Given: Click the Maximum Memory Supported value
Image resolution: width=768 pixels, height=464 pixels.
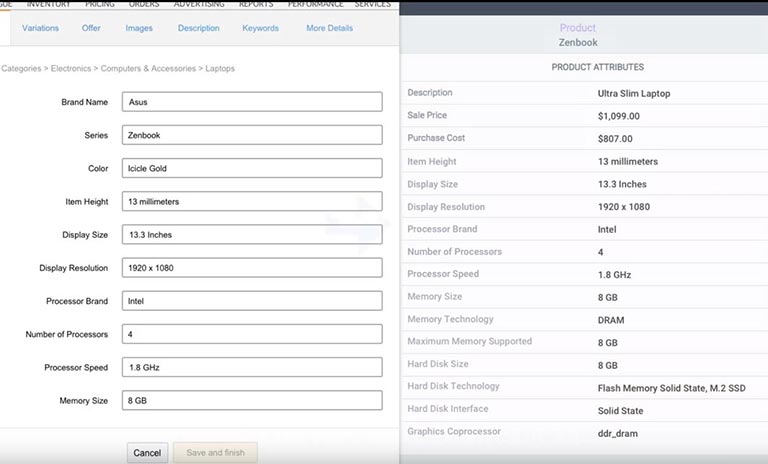Looking at the screenshot, I should tap(607, 342).
